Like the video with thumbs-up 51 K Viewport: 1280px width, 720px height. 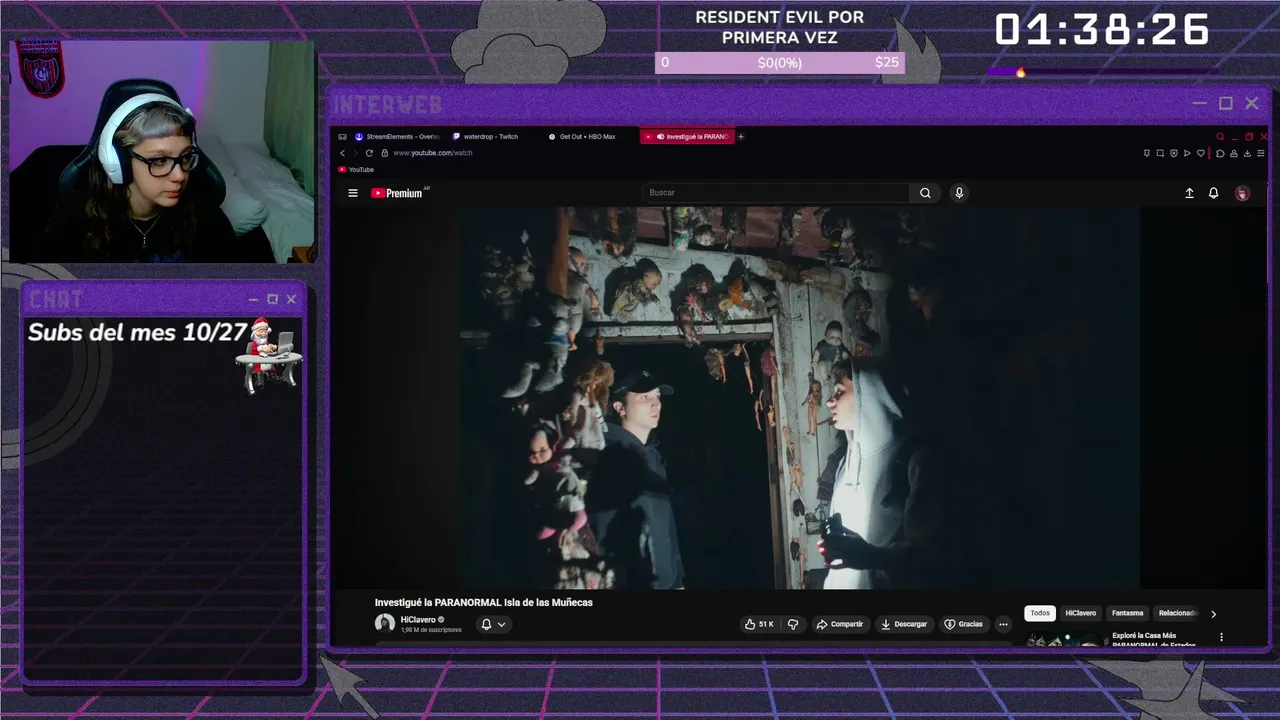[x=759, y=624]
